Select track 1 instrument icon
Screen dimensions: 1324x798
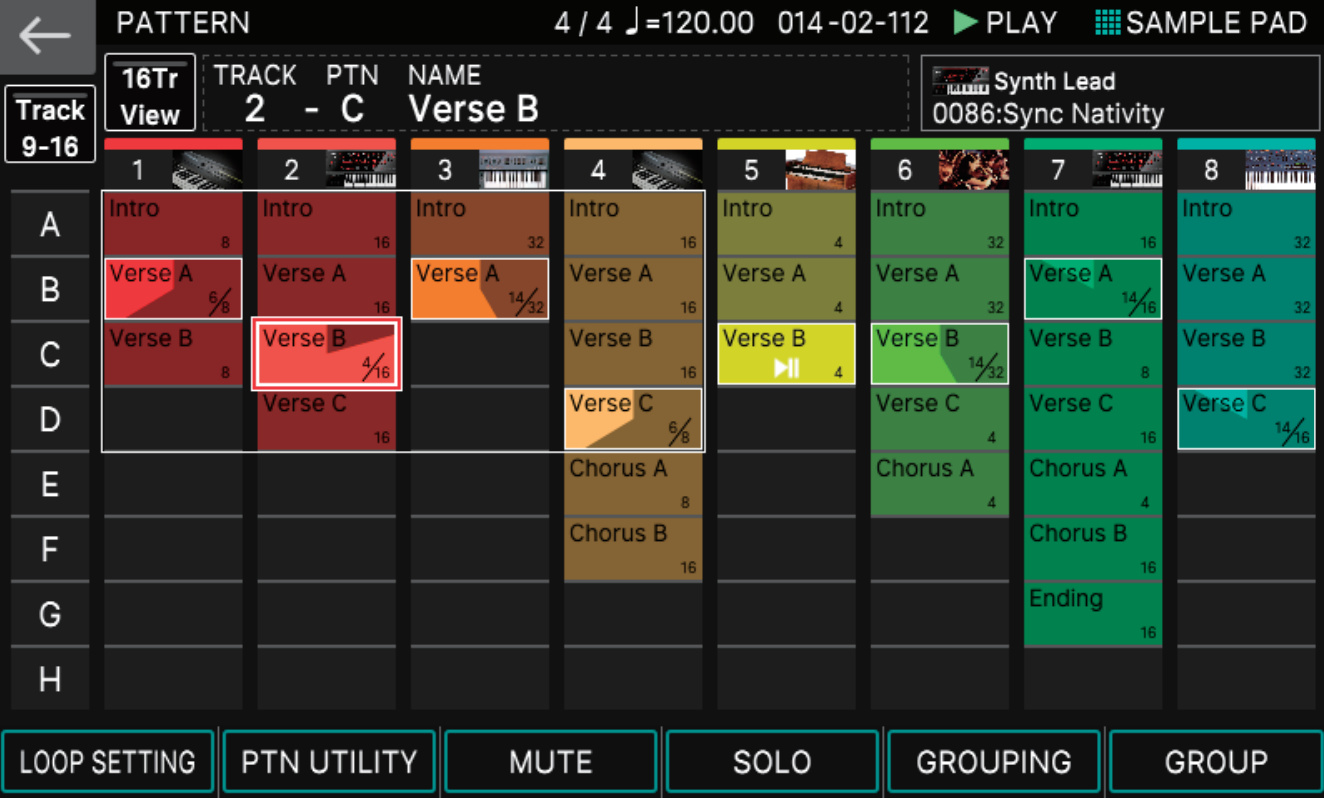207,170
